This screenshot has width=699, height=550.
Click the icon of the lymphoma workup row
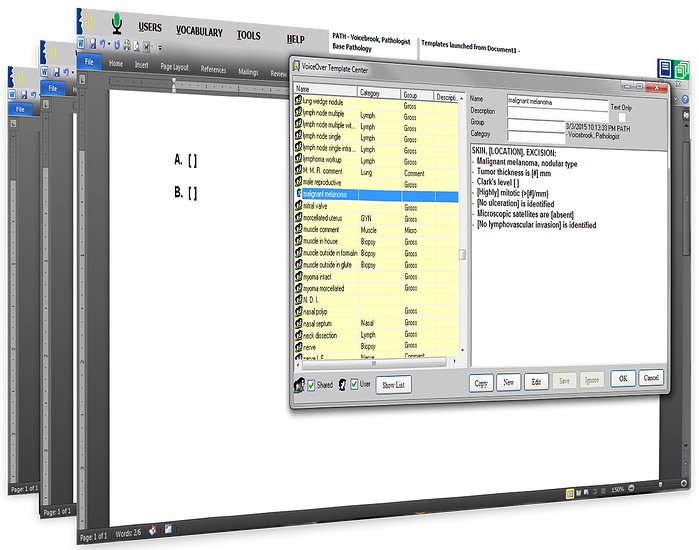pos(299,158)
